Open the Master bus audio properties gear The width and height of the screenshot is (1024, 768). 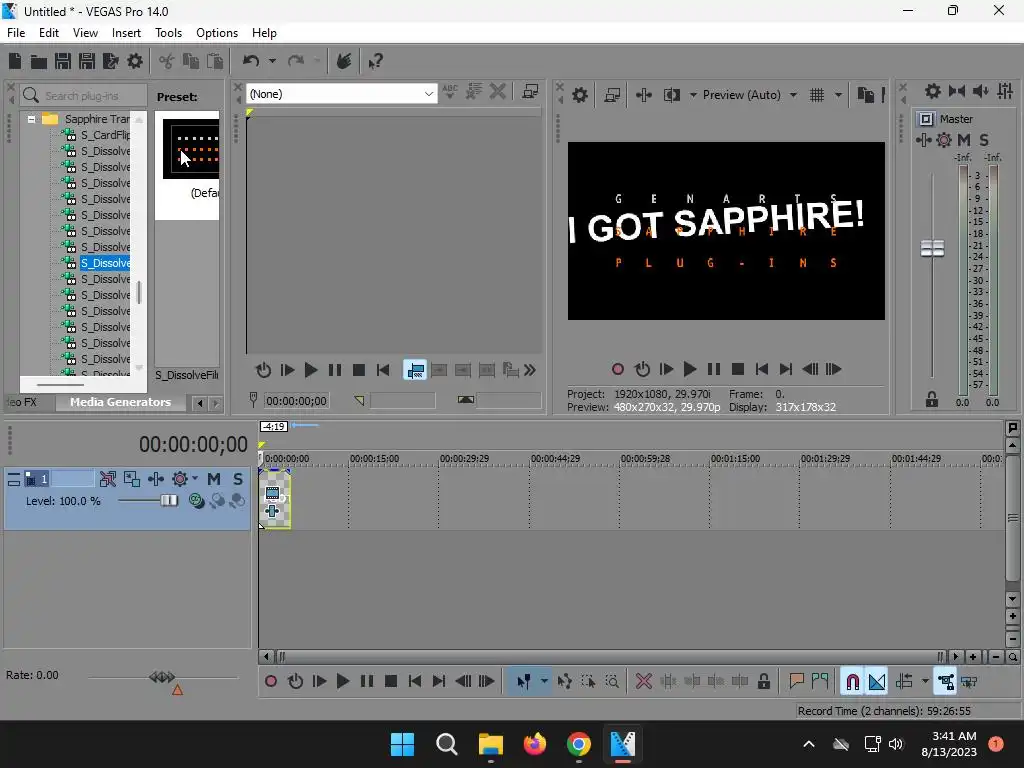pyautogui.click(x=933, y=91)
